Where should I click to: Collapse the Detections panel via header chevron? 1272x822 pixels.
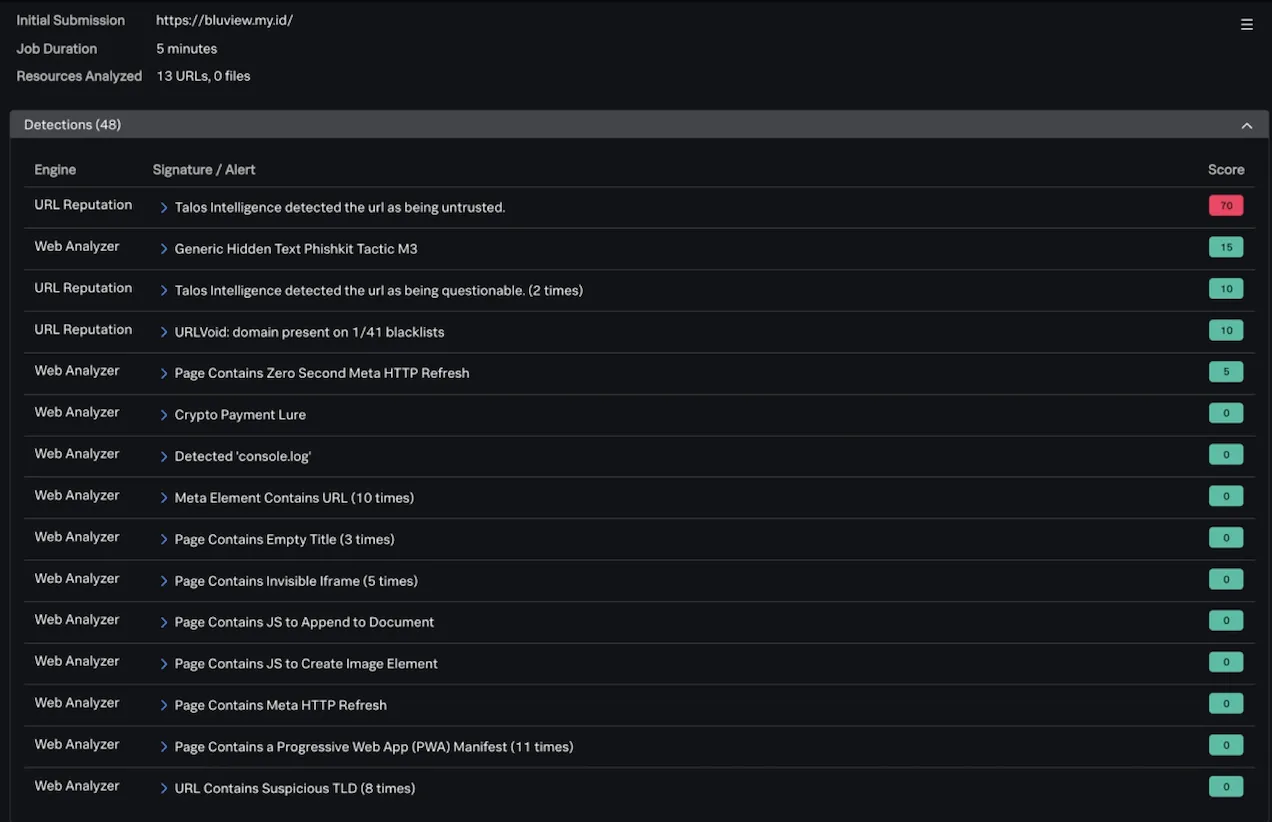[1247, 125]
